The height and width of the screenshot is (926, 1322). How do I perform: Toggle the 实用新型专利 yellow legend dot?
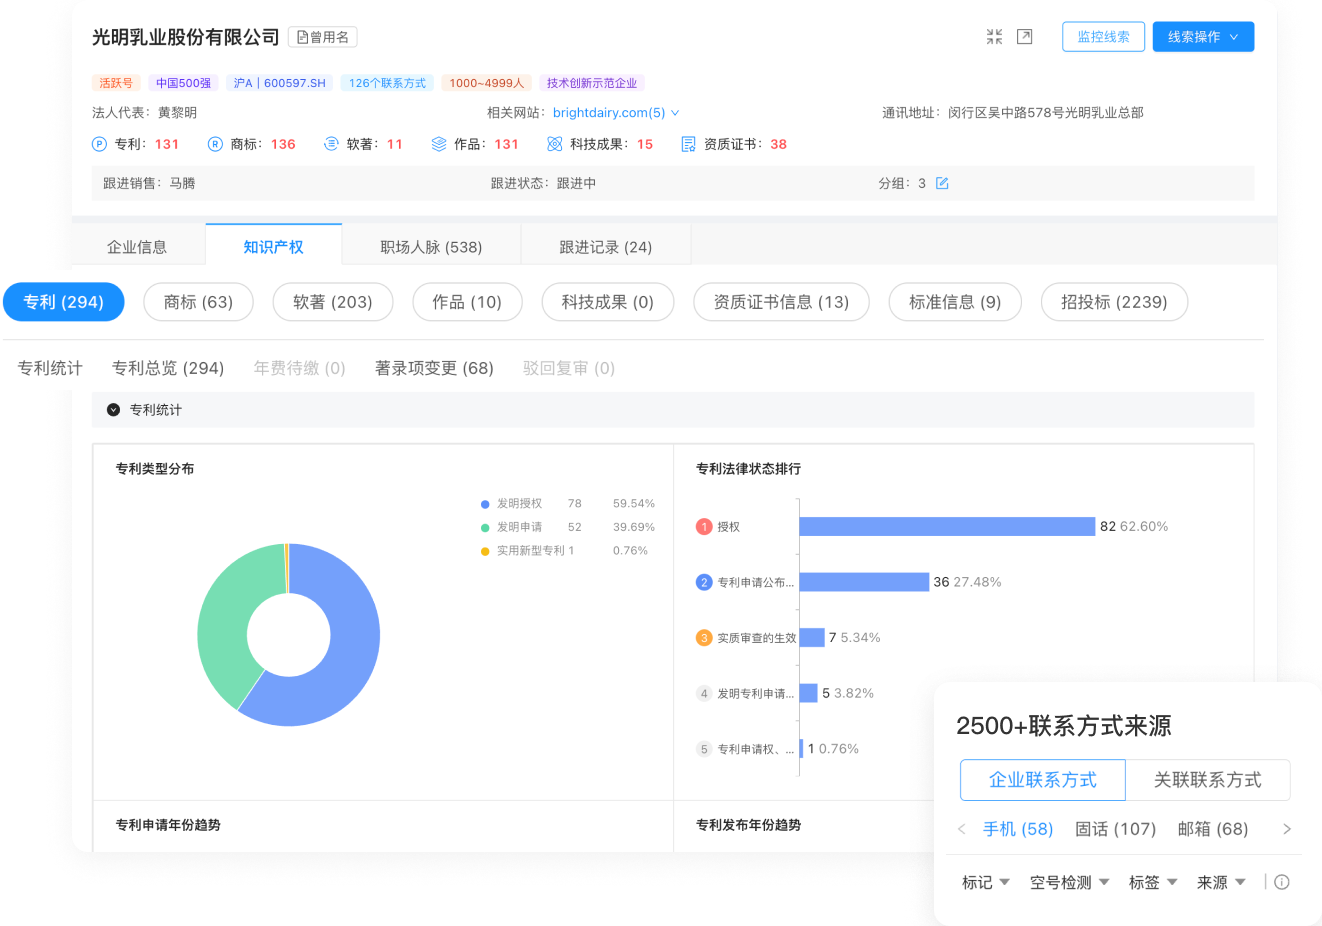pos(485,551)
